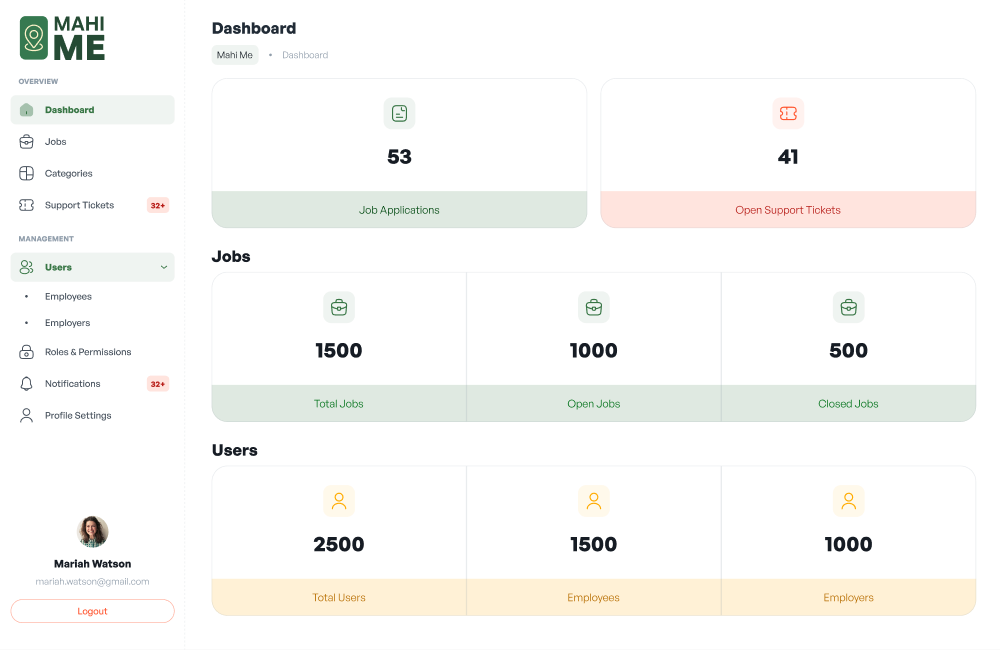Go to Profile Settings
The image size is (1000, 650).
tap(92, 416)
